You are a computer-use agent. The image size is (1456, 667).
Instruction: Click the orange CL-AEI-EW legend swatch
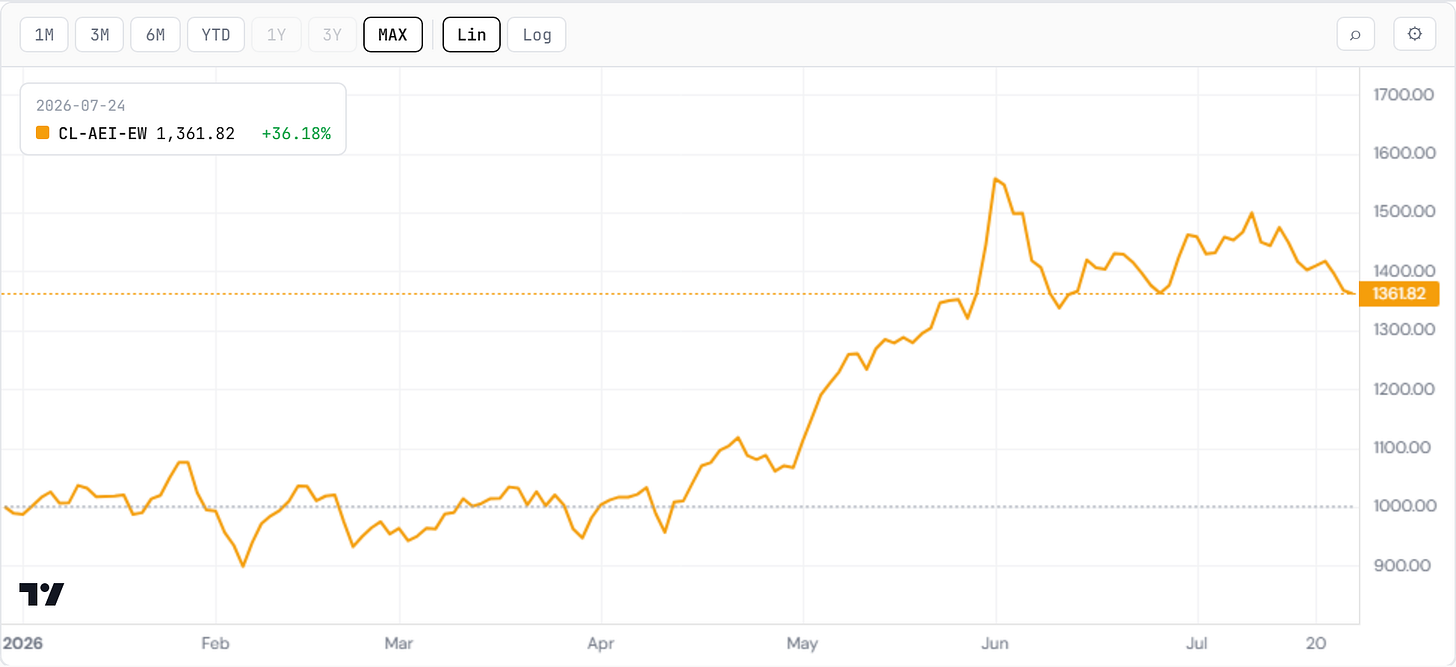point(42,133)
